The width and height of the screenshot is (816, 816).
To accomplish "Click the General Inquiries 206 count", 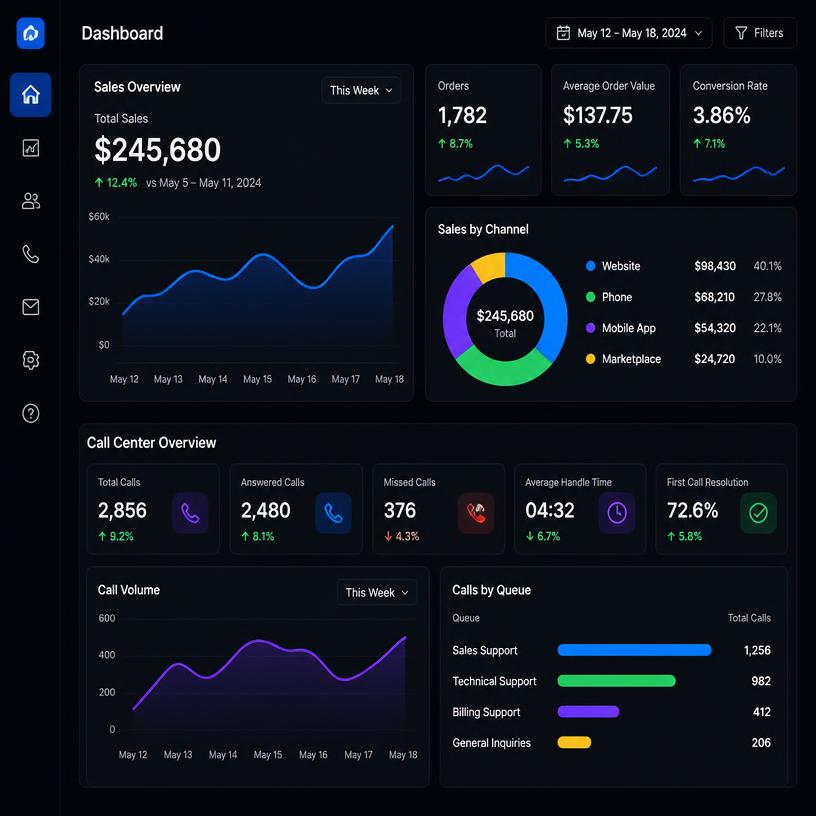I will pyautogui.click(x=761, y=743).
